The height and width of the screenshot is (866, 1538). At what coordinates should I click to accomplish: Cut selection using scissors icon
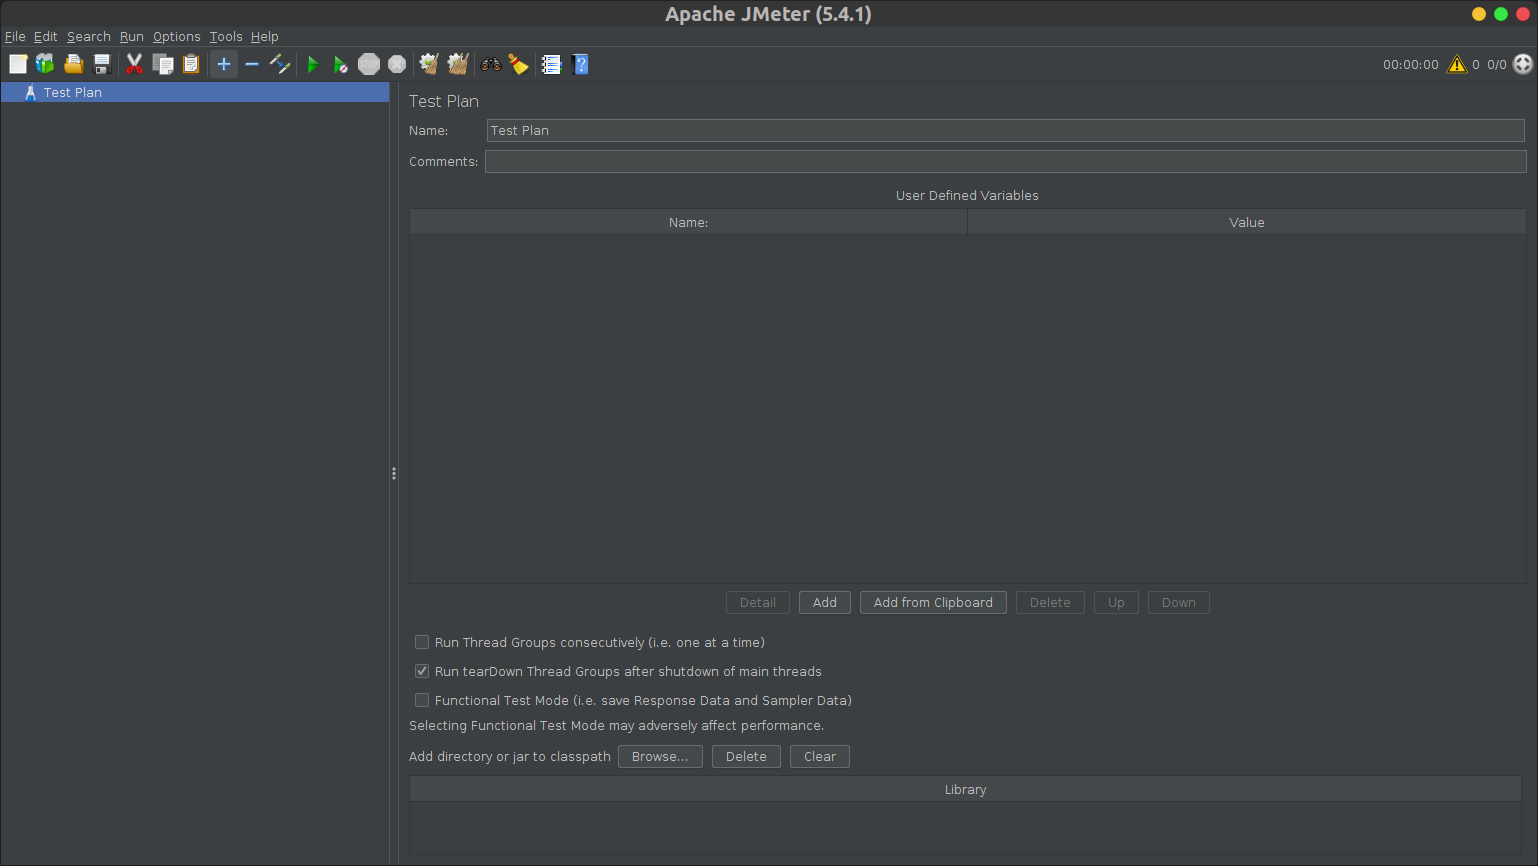134,64
